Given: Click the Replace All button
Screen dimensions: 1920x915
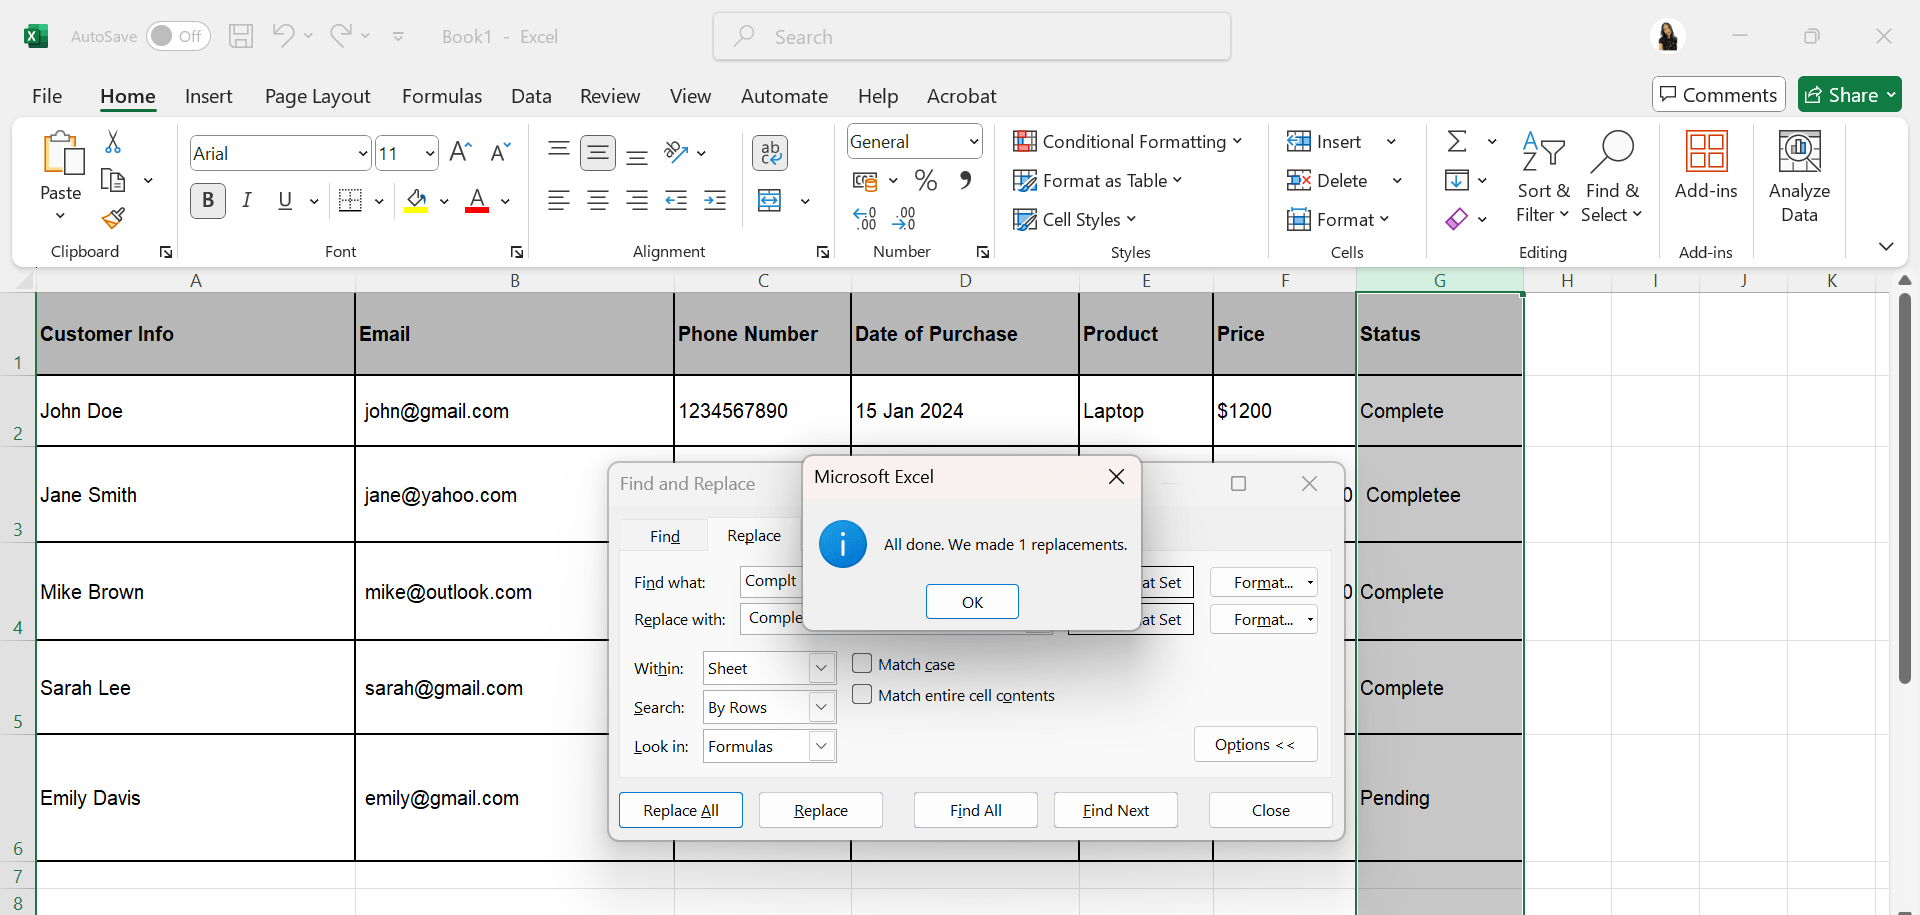Looking at the screenshot, I should click(x=680, y=810).
